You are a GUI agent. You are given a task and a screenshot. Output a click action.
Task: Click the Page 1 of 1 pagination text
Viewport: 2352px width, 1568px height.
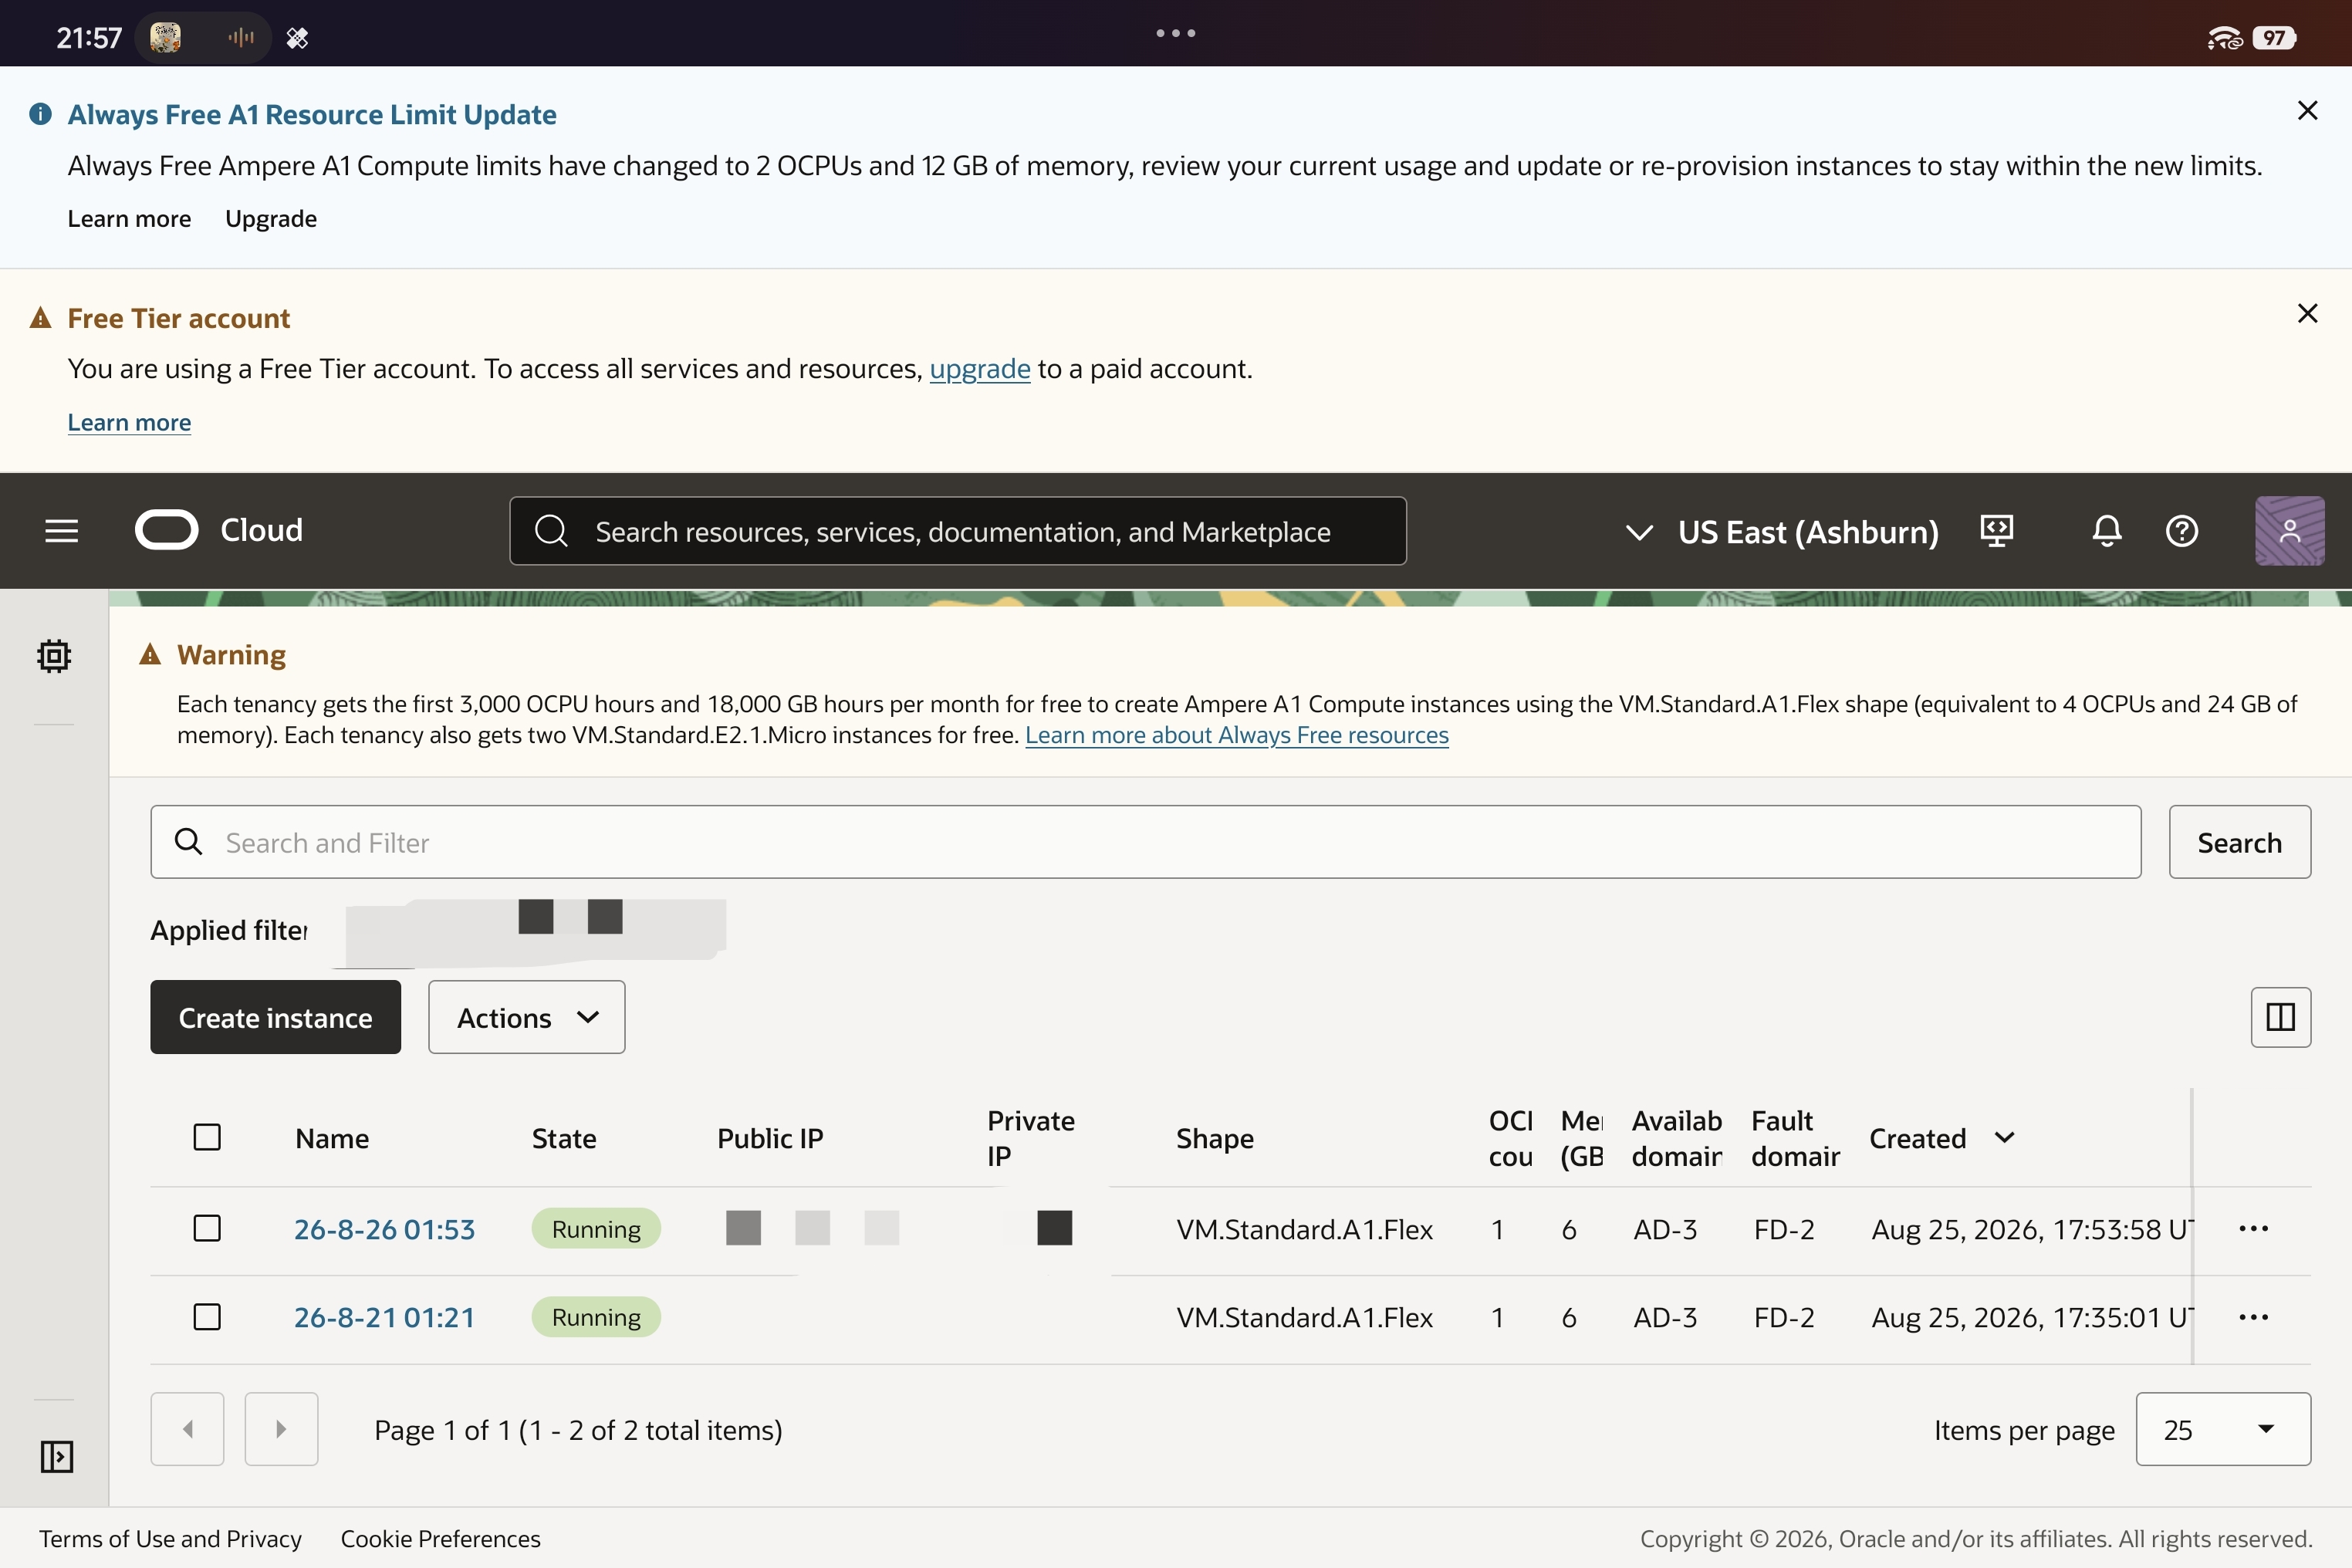pos(578,1430)
